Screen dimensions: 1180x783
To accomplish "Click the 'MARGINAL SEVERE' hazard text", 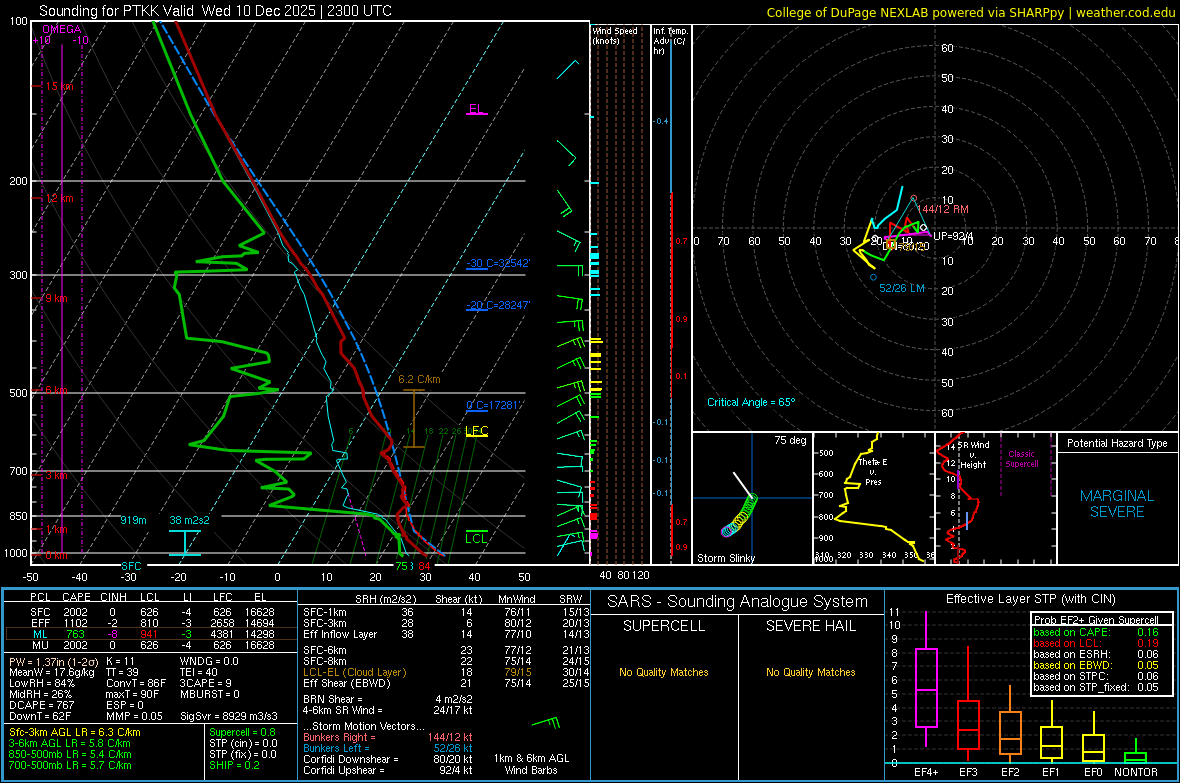I will (1117, 504).
